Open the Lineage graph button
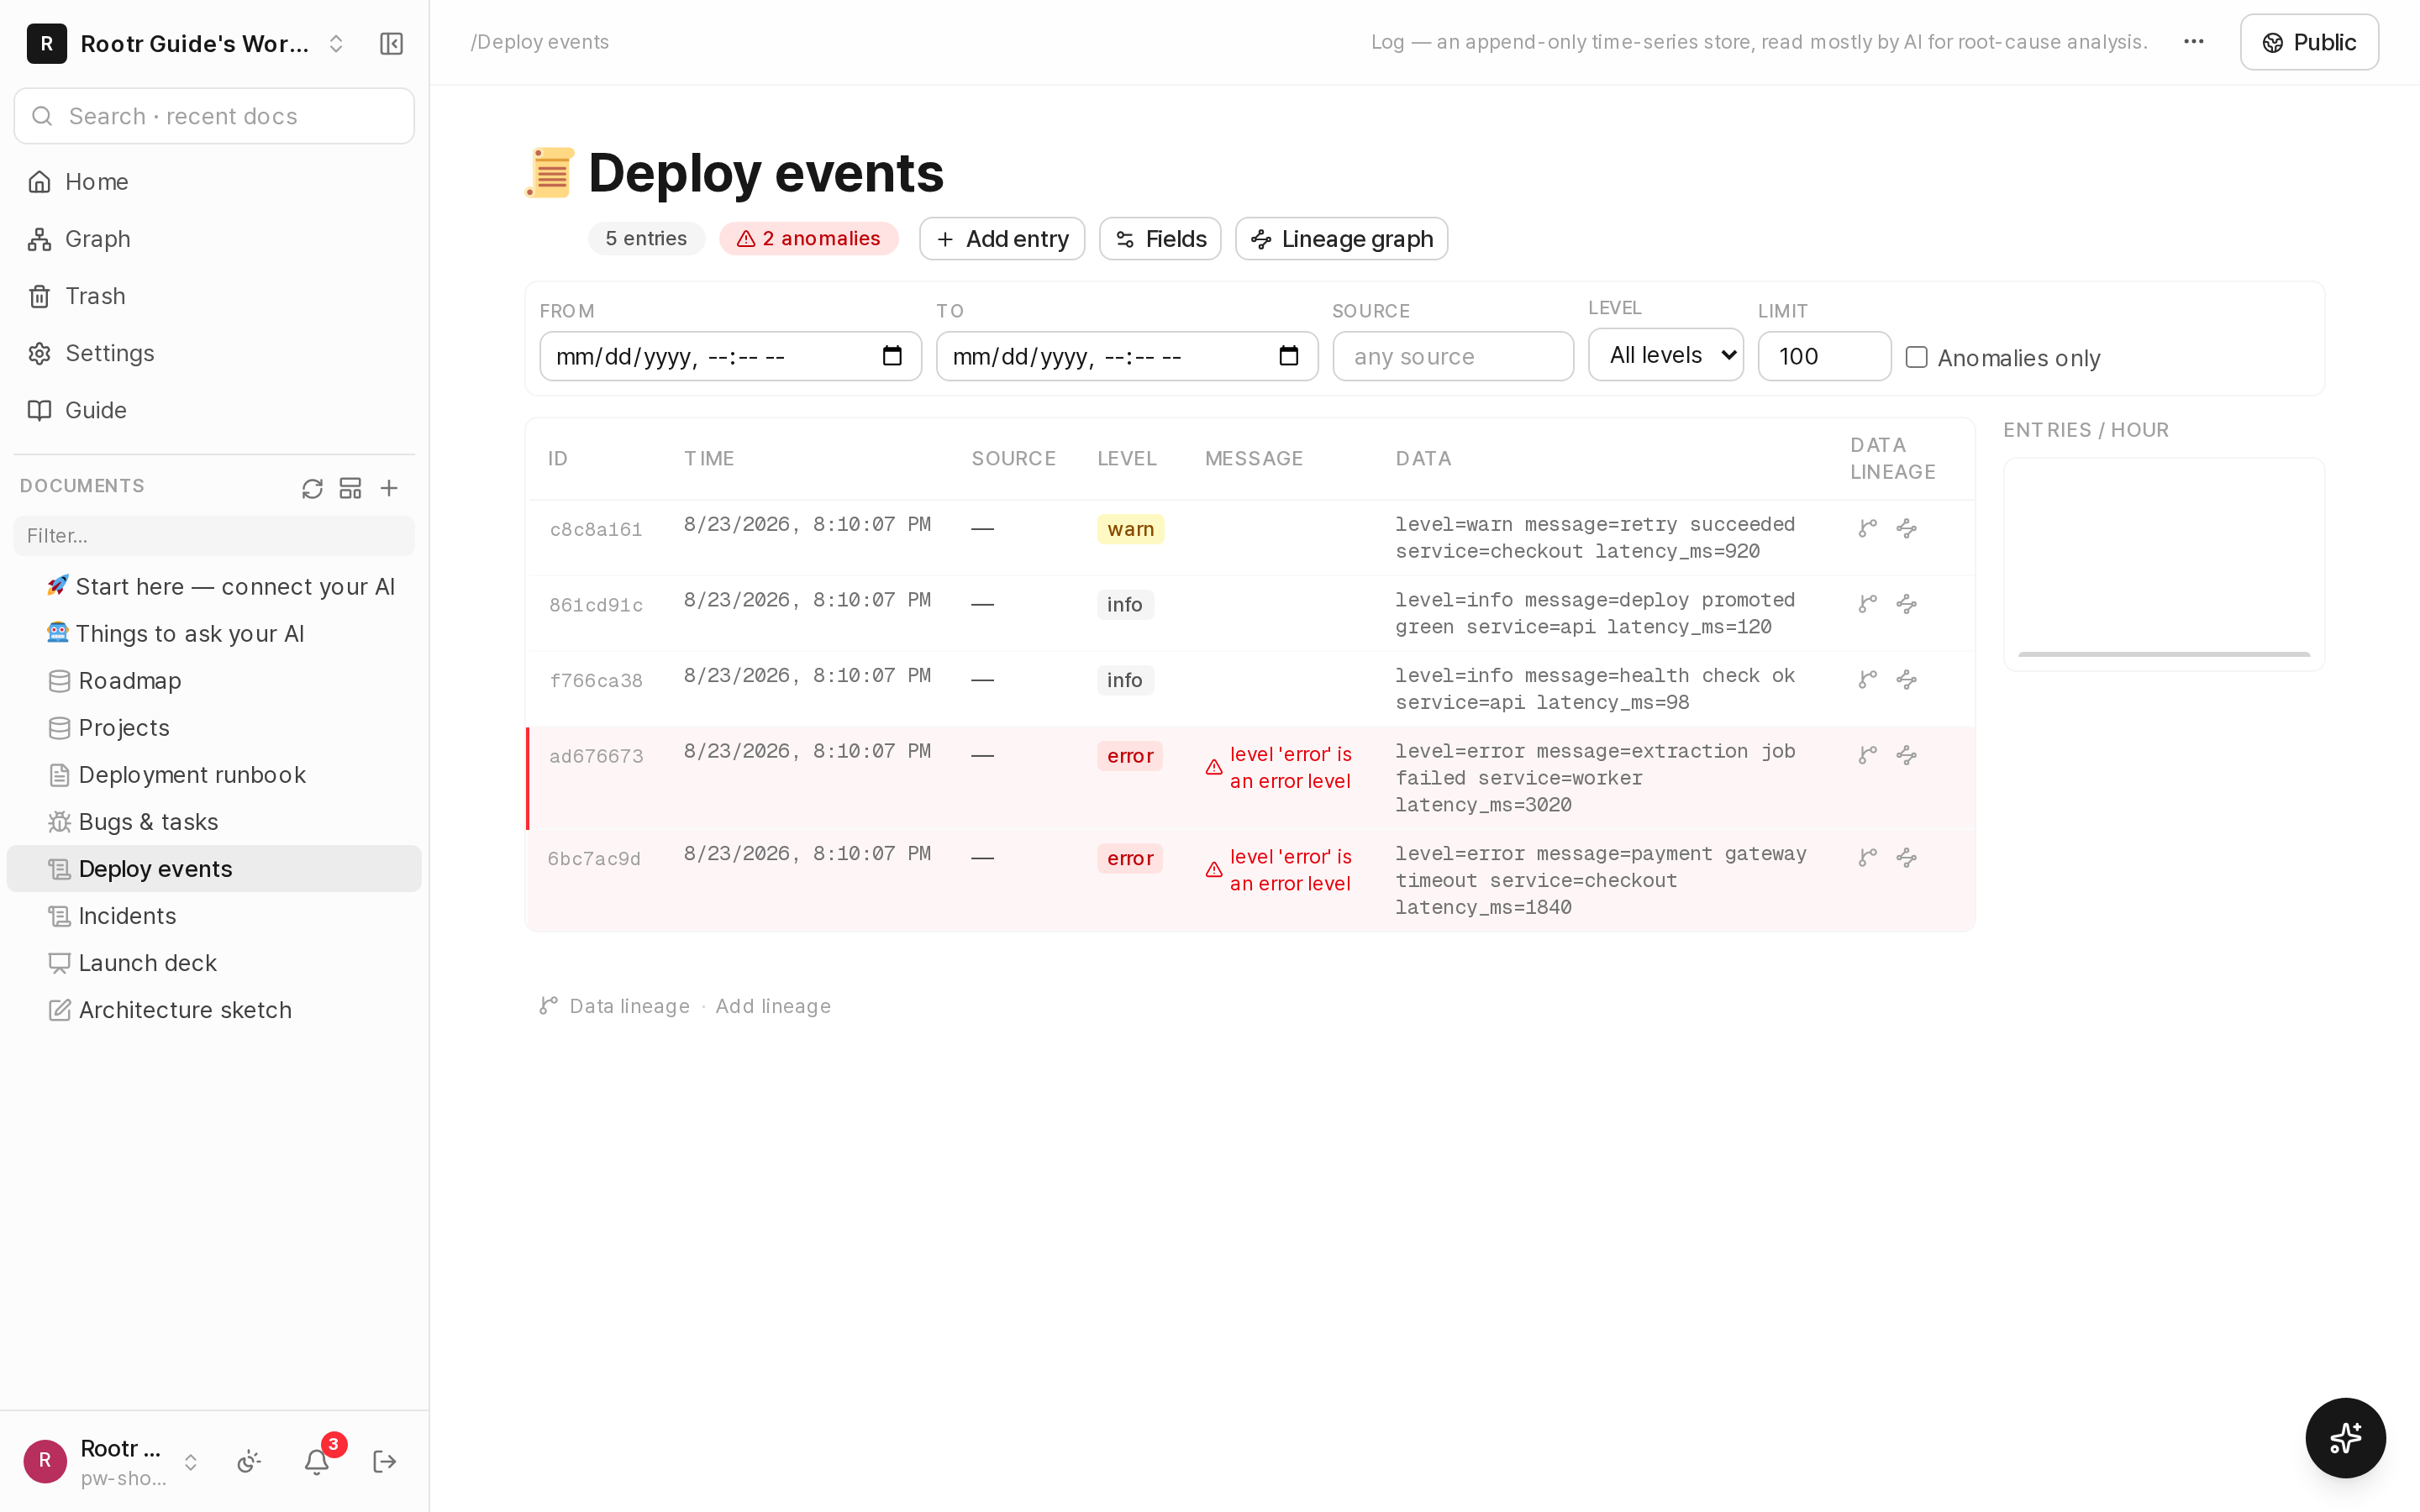This screenshot has height=1512, width=2420. pyautogui.click(x=1341, y=239)
